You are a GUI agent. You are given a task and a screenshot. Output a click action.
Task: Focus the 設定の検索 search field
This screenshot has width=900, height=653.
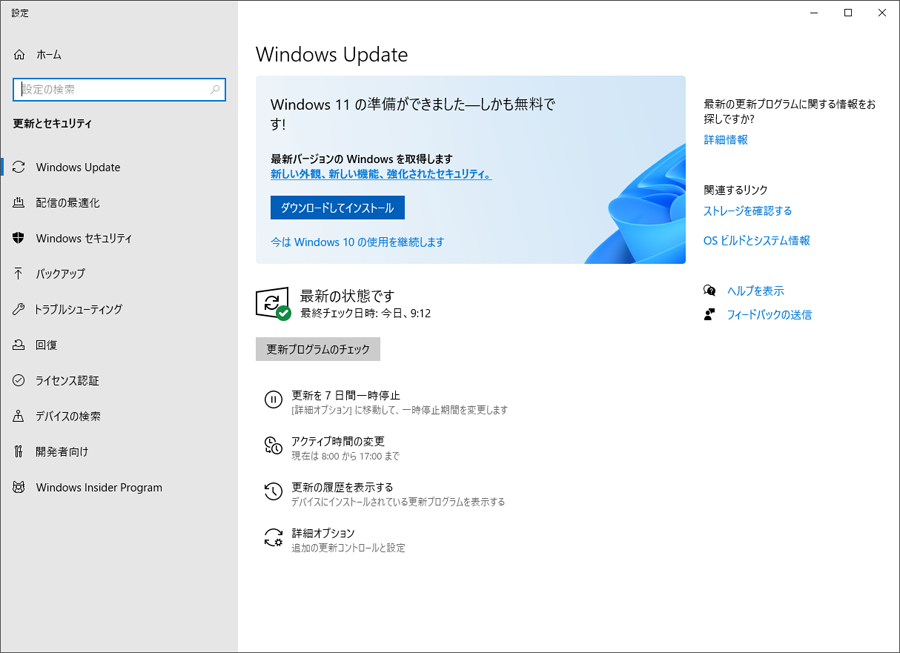tap(119, 90)
